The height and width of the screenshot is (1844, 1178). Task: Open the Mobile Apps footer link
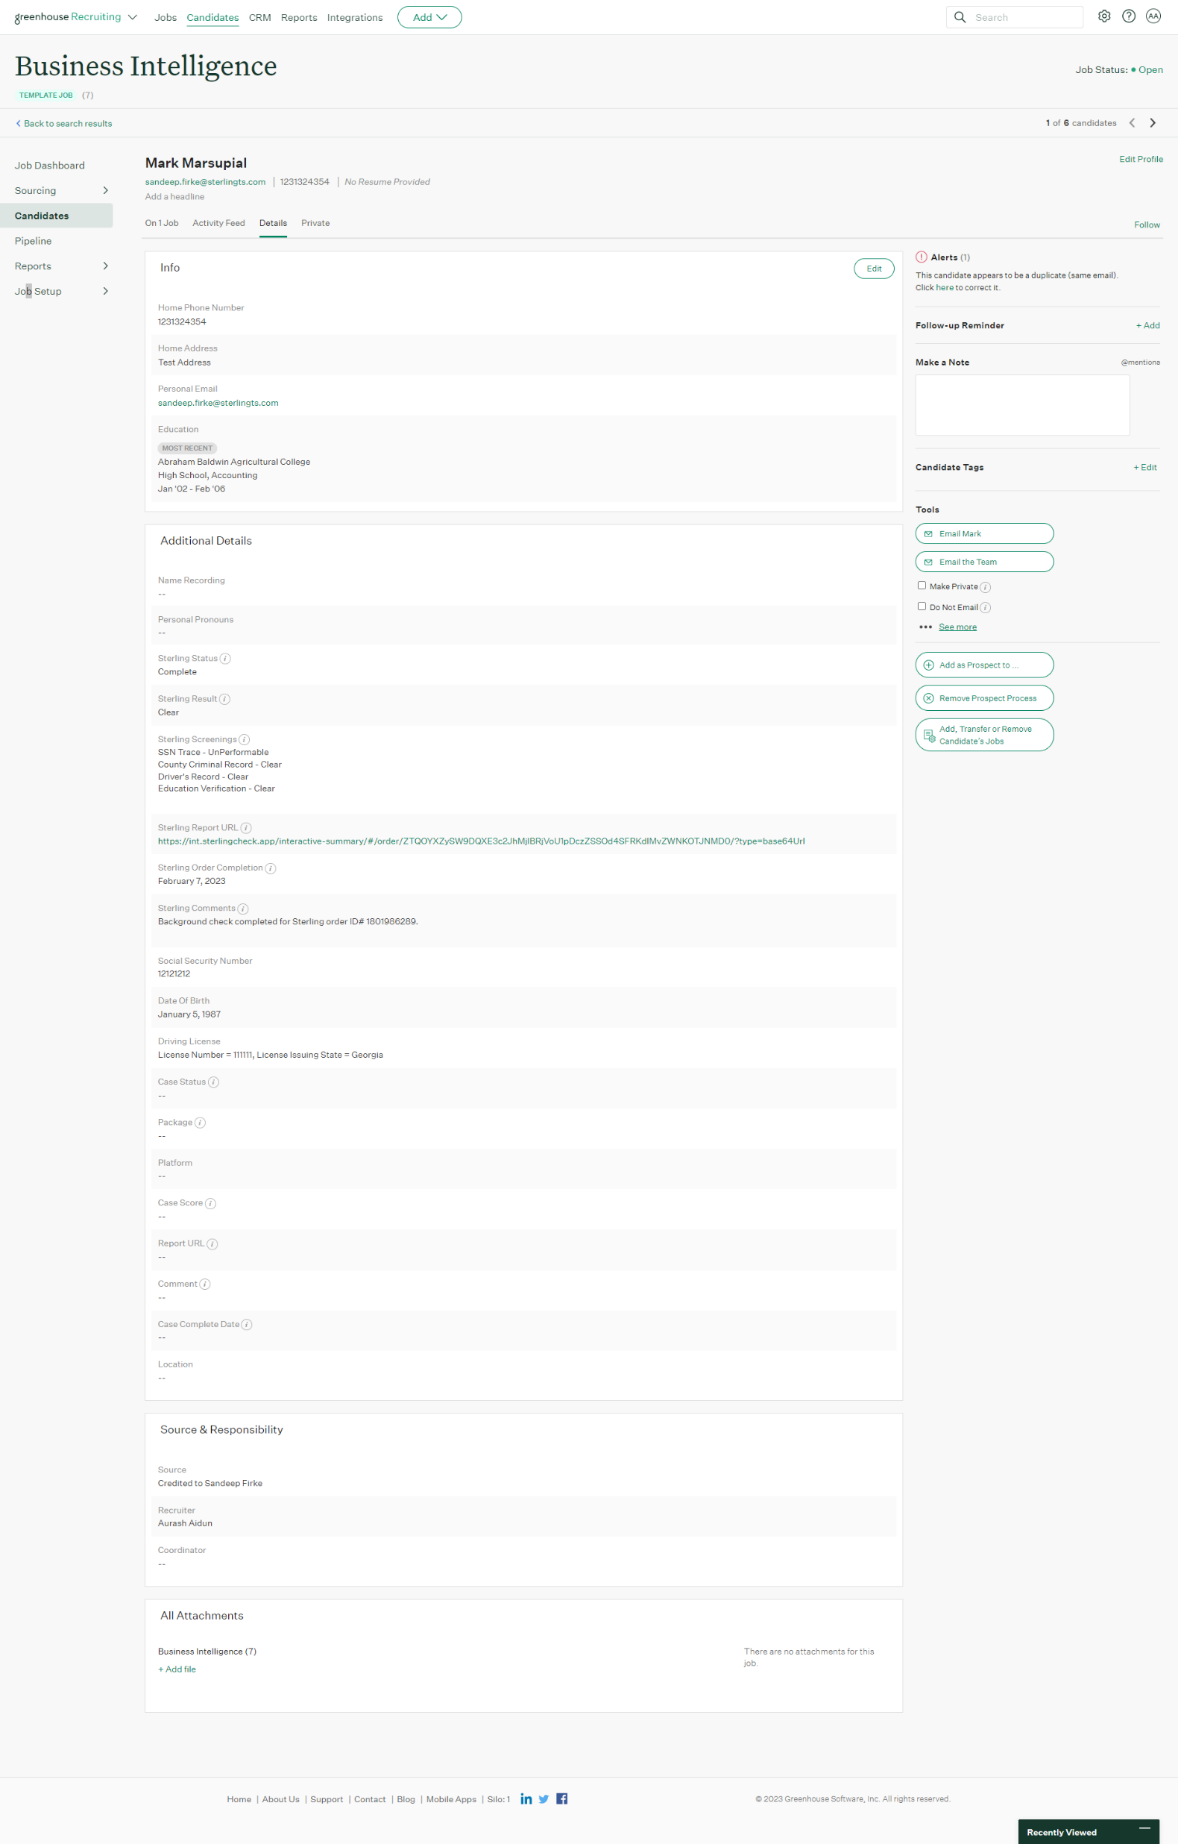tap(451, 1799)
